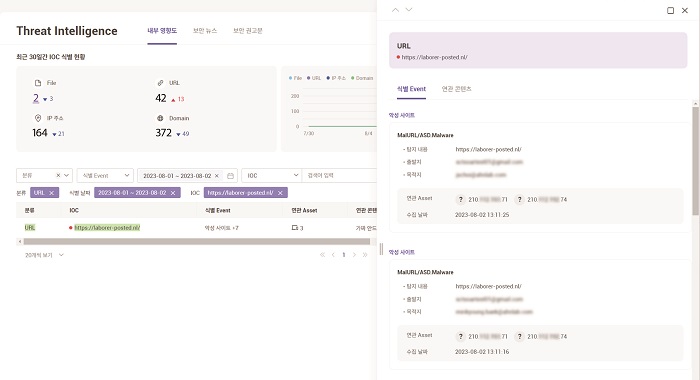Open the second tab in detail panel
Viewport: 700px width, 380px height.
(456, 89)
